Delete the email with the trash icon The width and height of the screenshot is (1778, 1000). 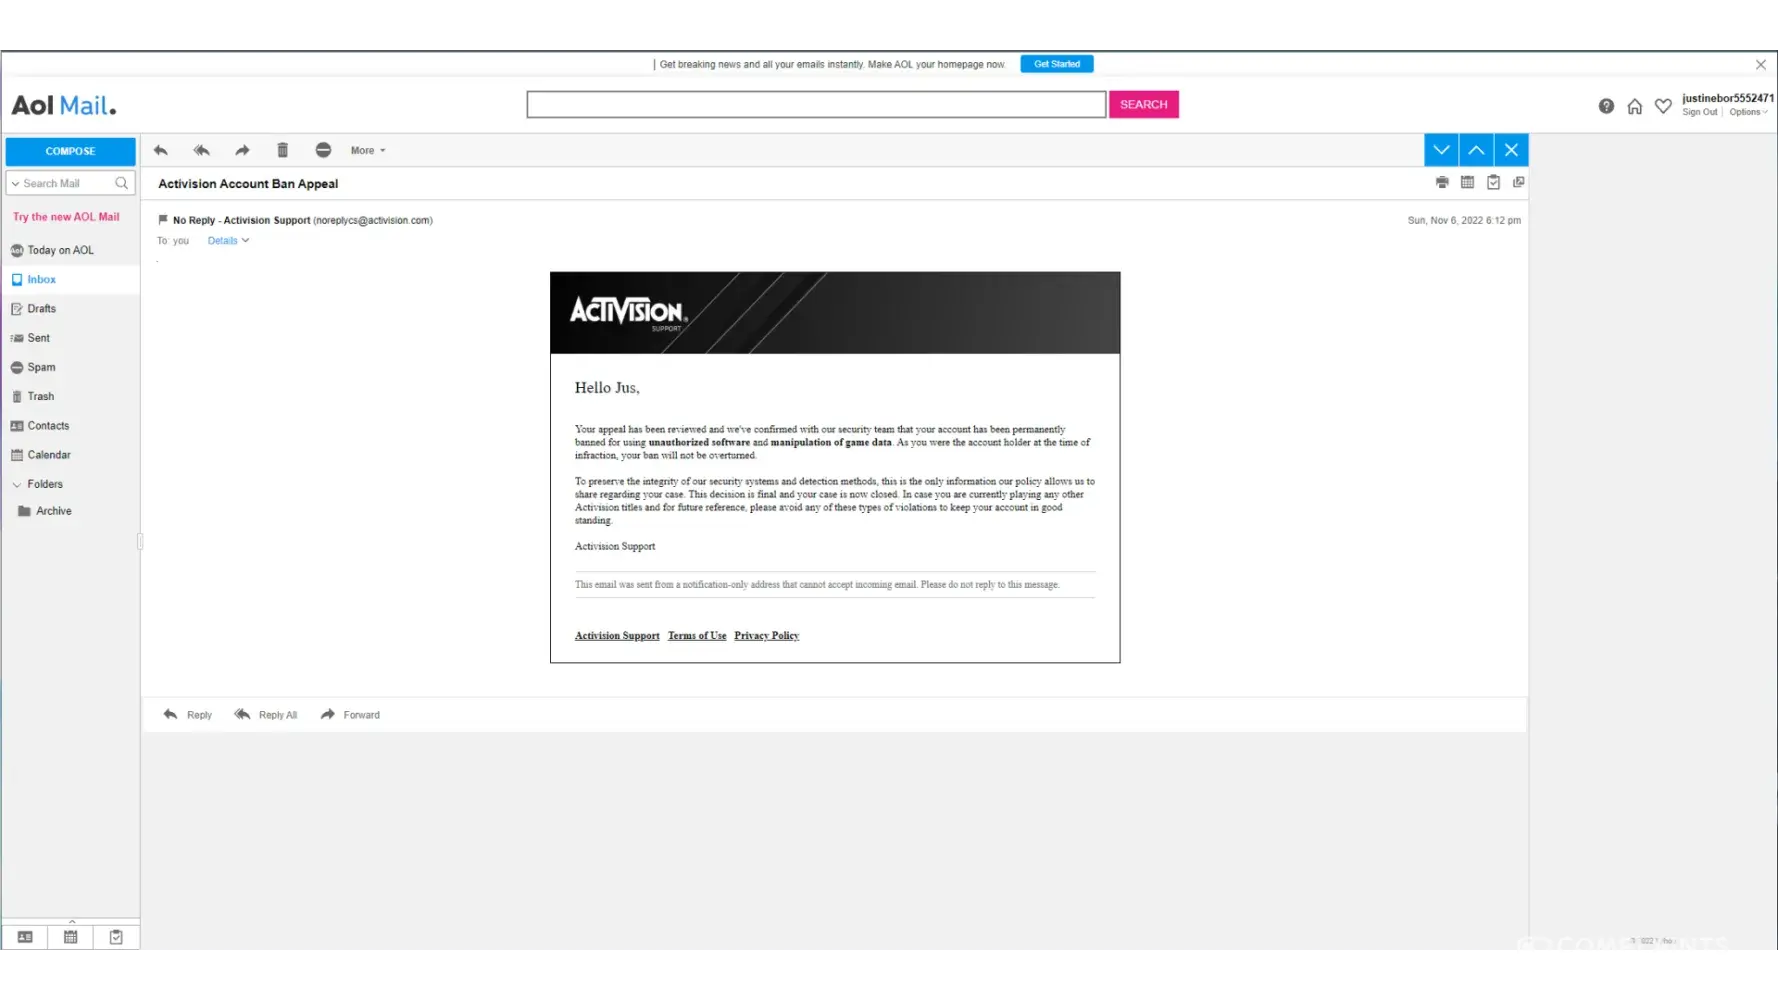[x=283, y=150]
